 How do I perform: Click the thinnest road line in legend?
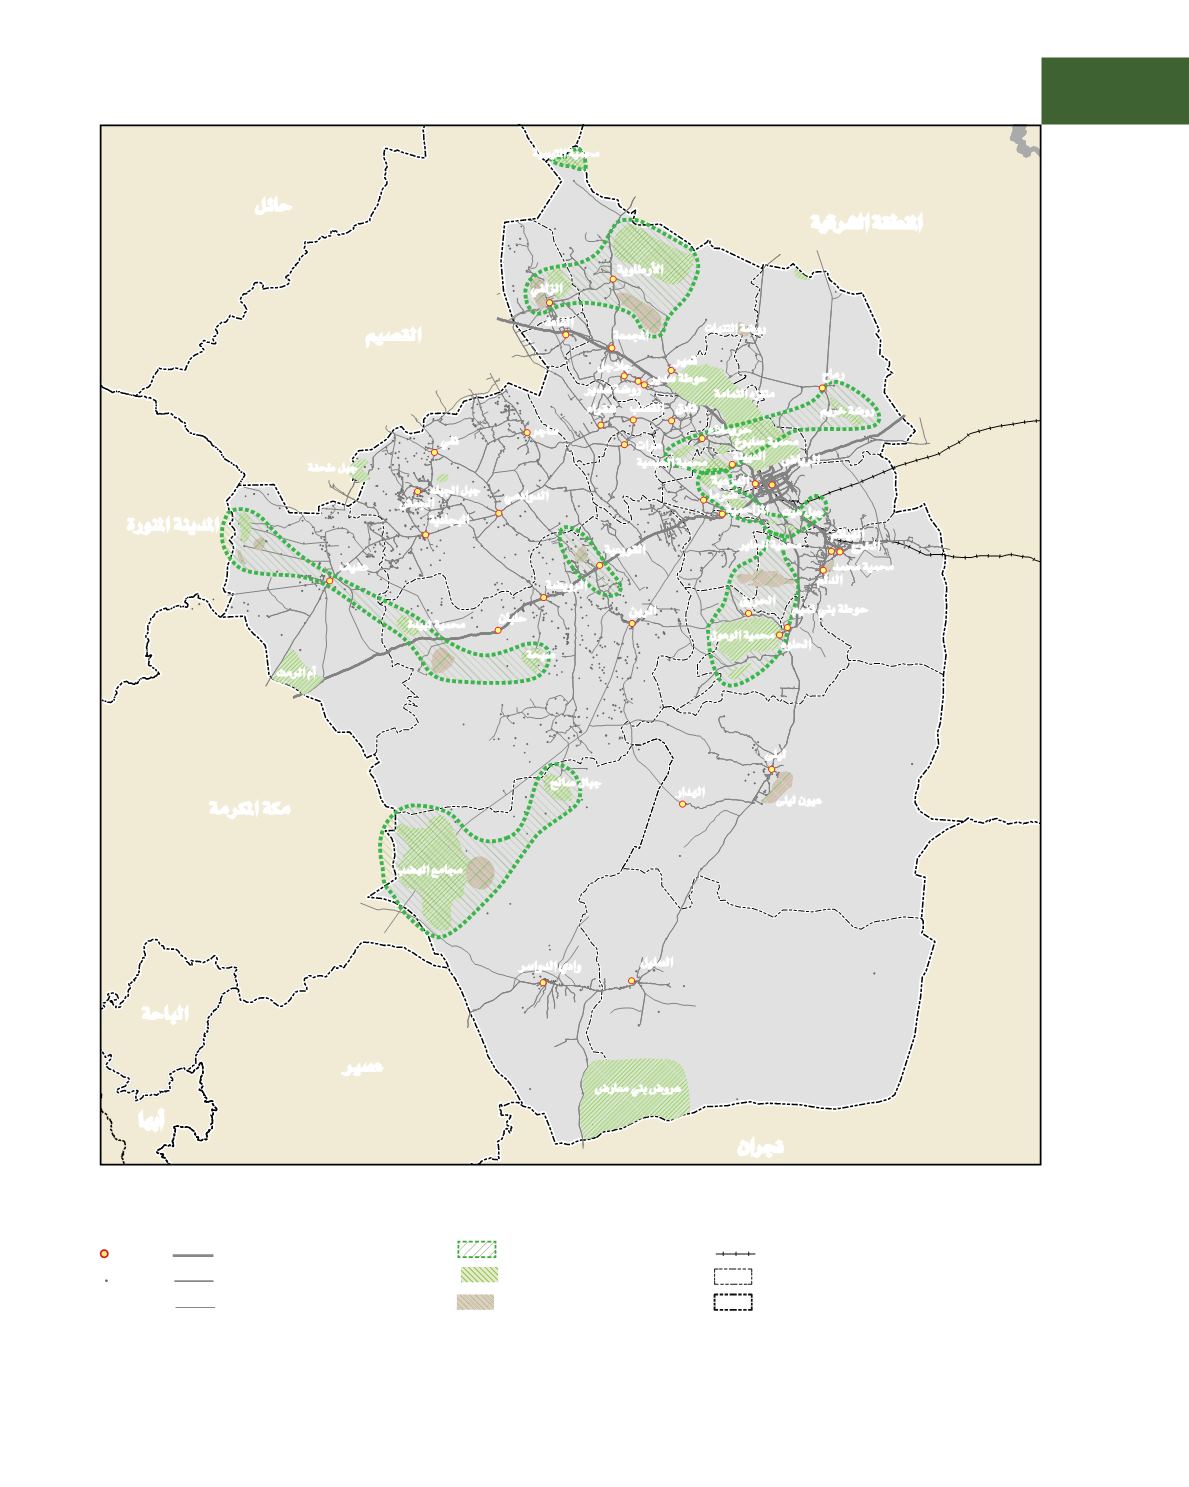point(193,1307)
